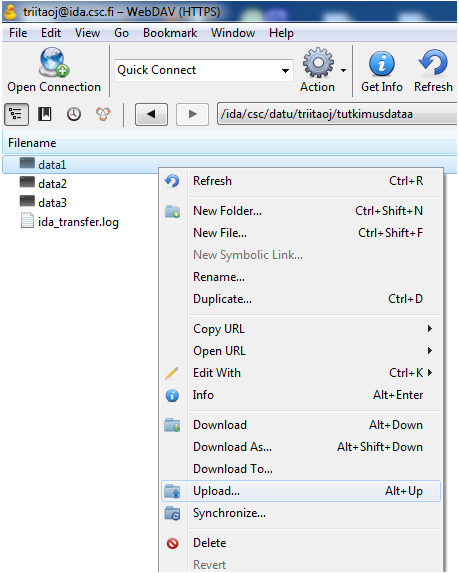Open the Bonjour view icon
This screenshot has width=459, height=573.
[x=103, y=114]
